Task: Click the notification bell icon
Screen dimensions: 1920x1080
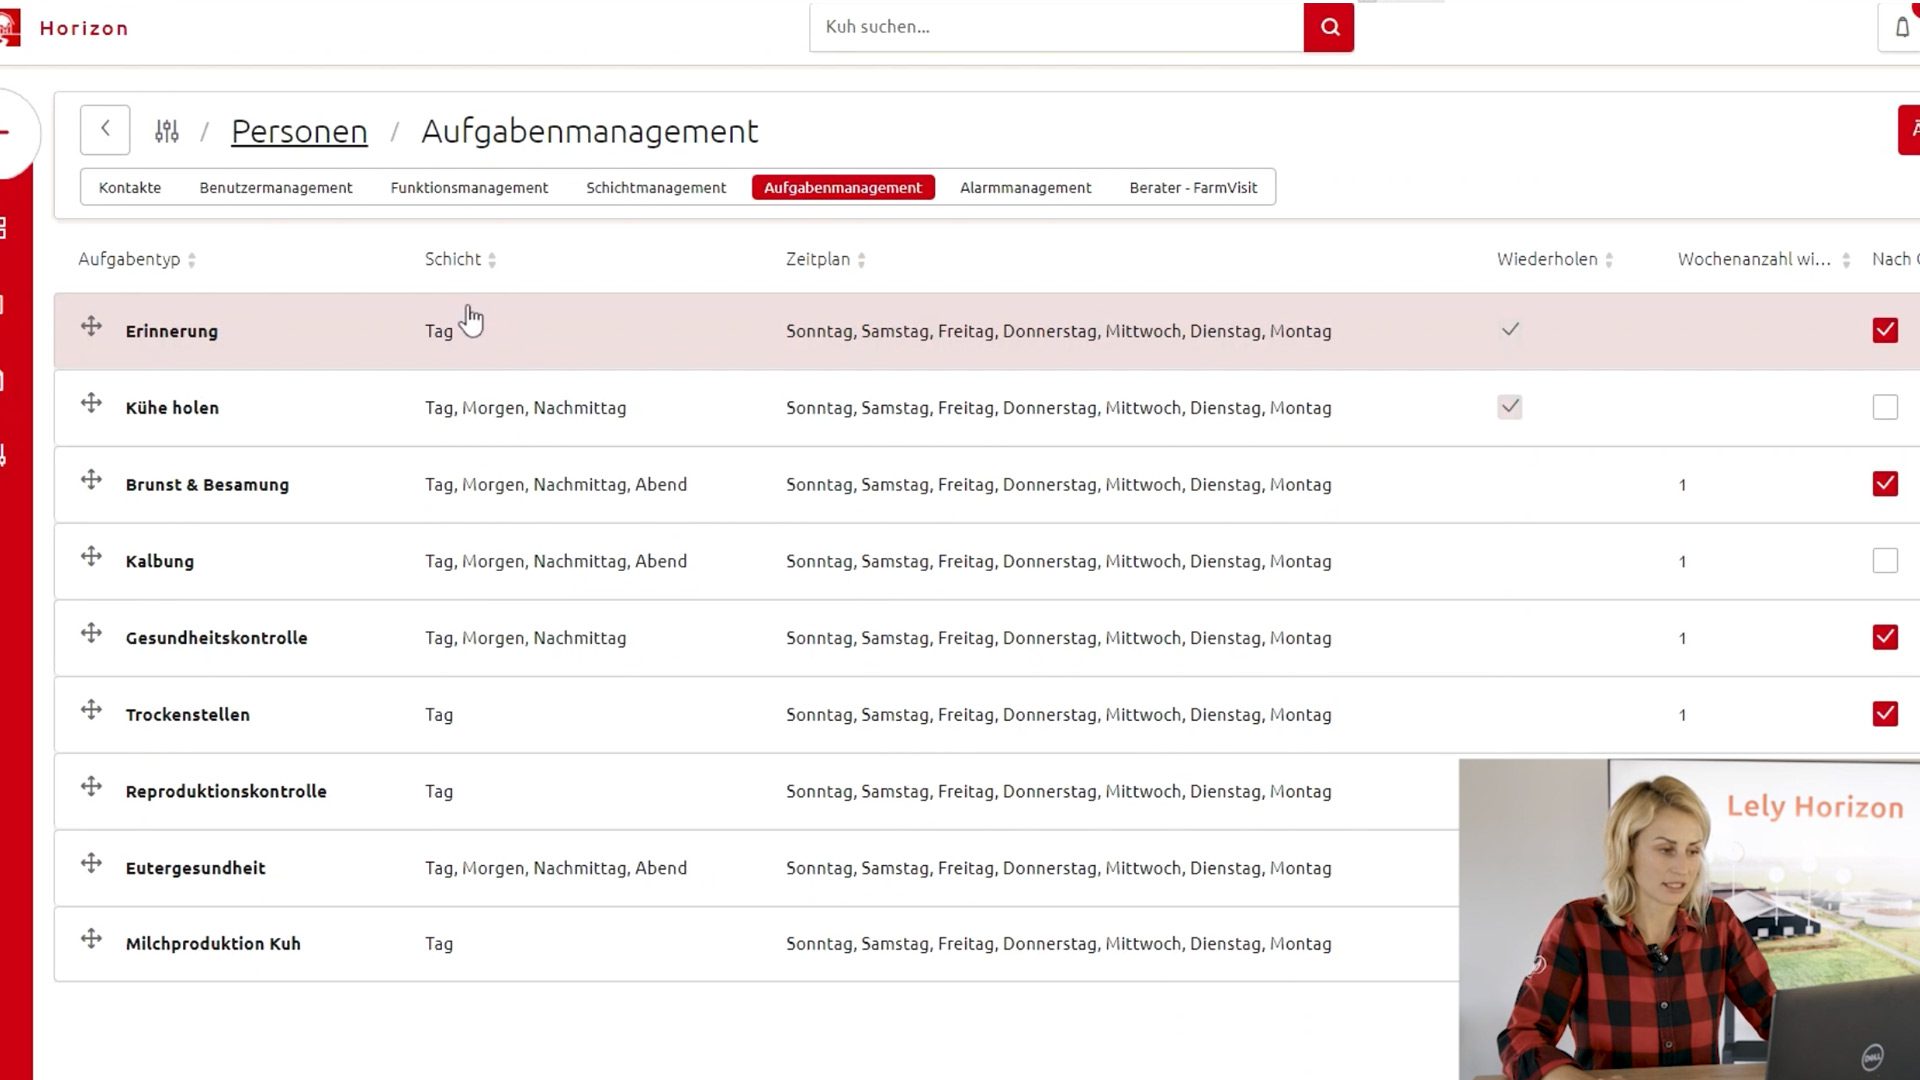Action: coord(1901,27)
